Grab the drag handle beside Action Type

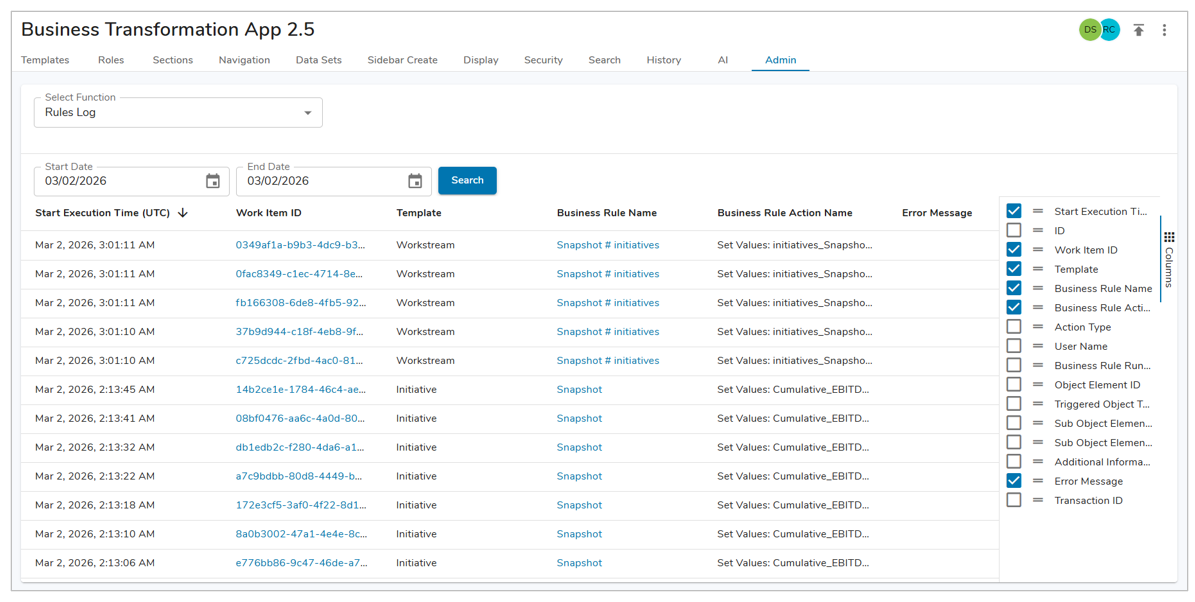click(x=1038, y=327)
